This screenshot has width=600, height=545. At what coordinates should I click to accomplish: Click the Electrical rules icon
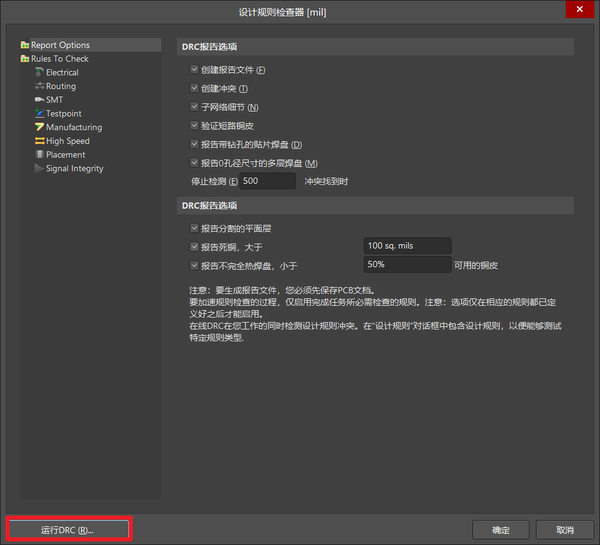coord(39,72)
